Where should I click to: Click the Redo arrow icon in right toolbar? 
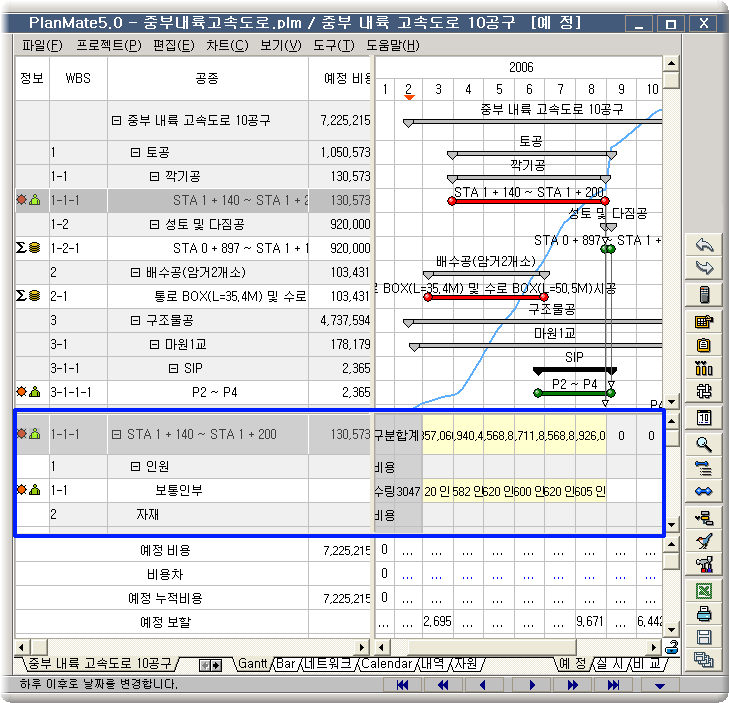point(704,267)
